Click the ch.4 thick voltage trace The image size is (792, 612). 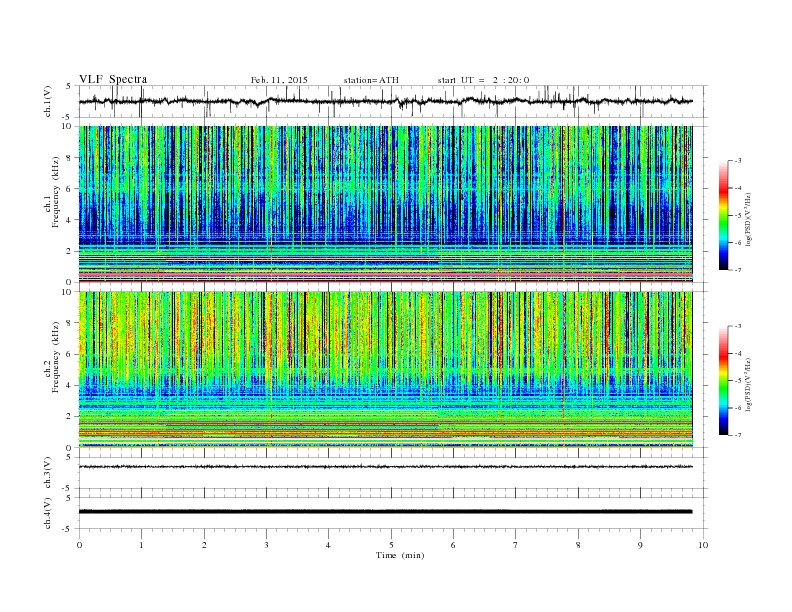pos(386,512)
